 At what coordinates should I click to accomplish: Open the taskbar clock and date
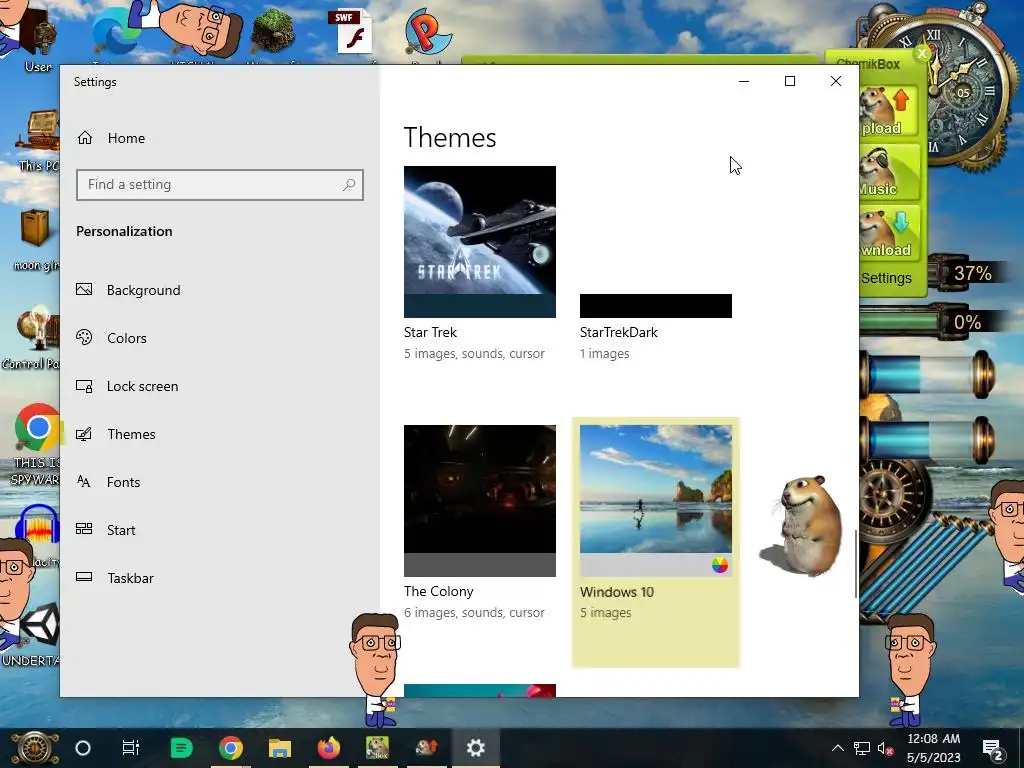pyautogui.click(x=933, y=748)
